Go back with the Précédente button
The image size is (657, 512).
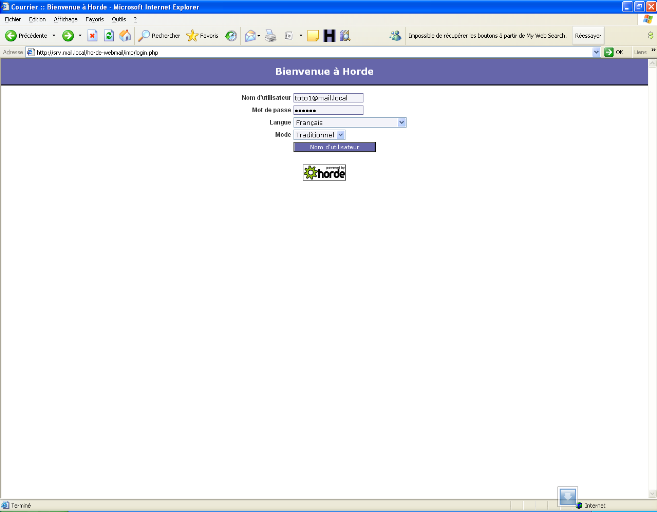(26, 36)
